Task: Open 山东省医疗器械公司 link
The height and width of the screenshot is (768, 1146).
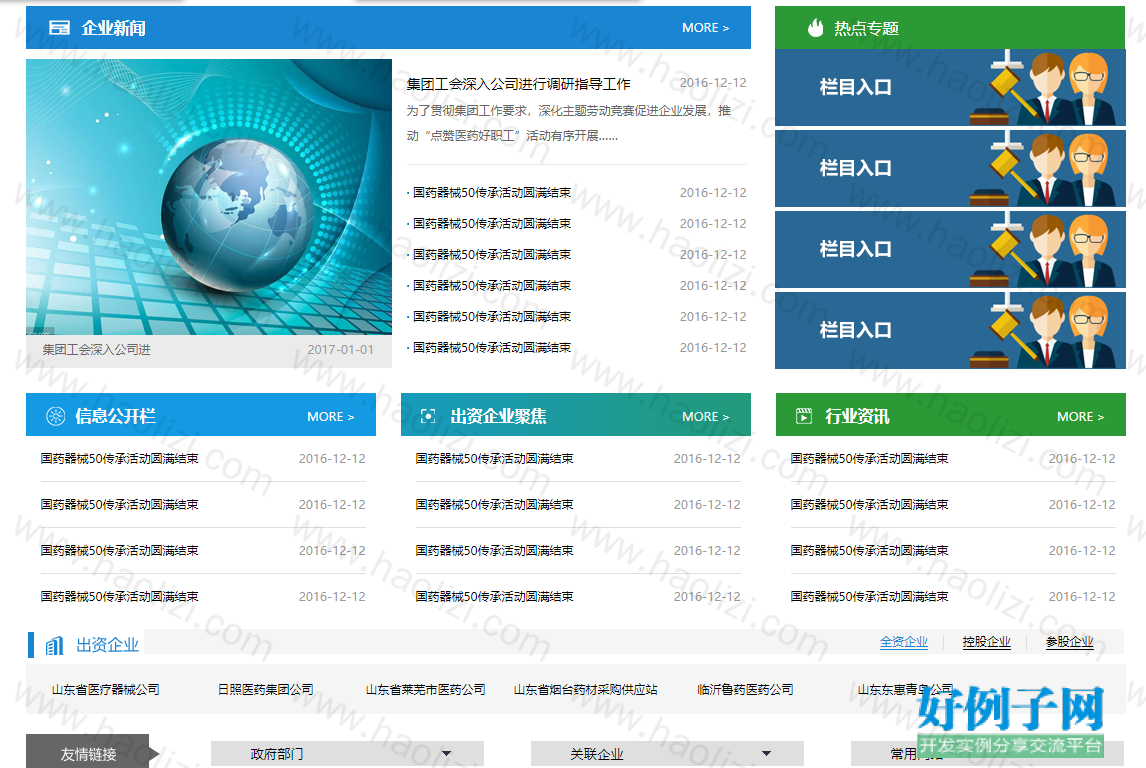Action: [x=105, y=689]
